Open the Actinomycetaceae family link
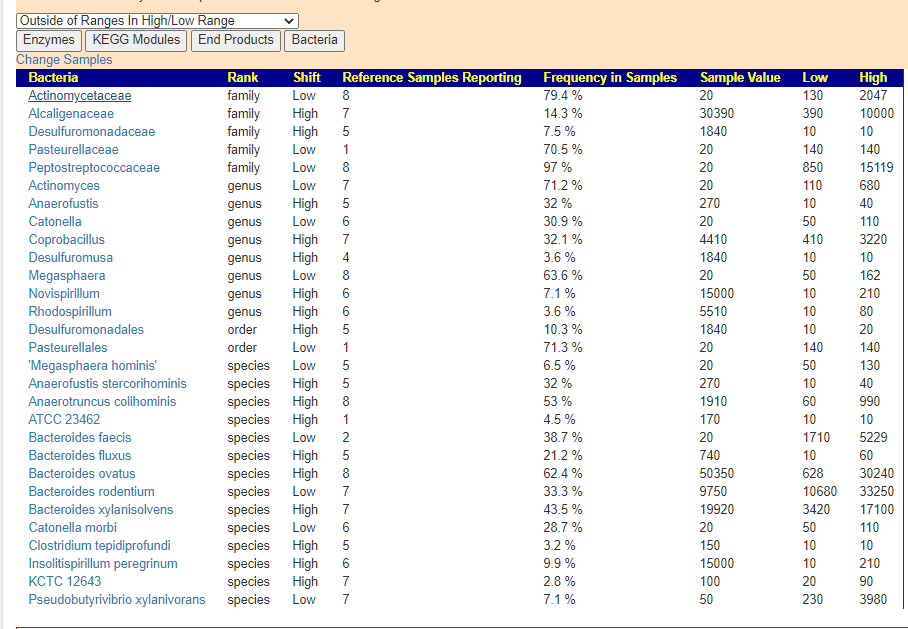Screen dimensions: 908x629 point(79,96)
